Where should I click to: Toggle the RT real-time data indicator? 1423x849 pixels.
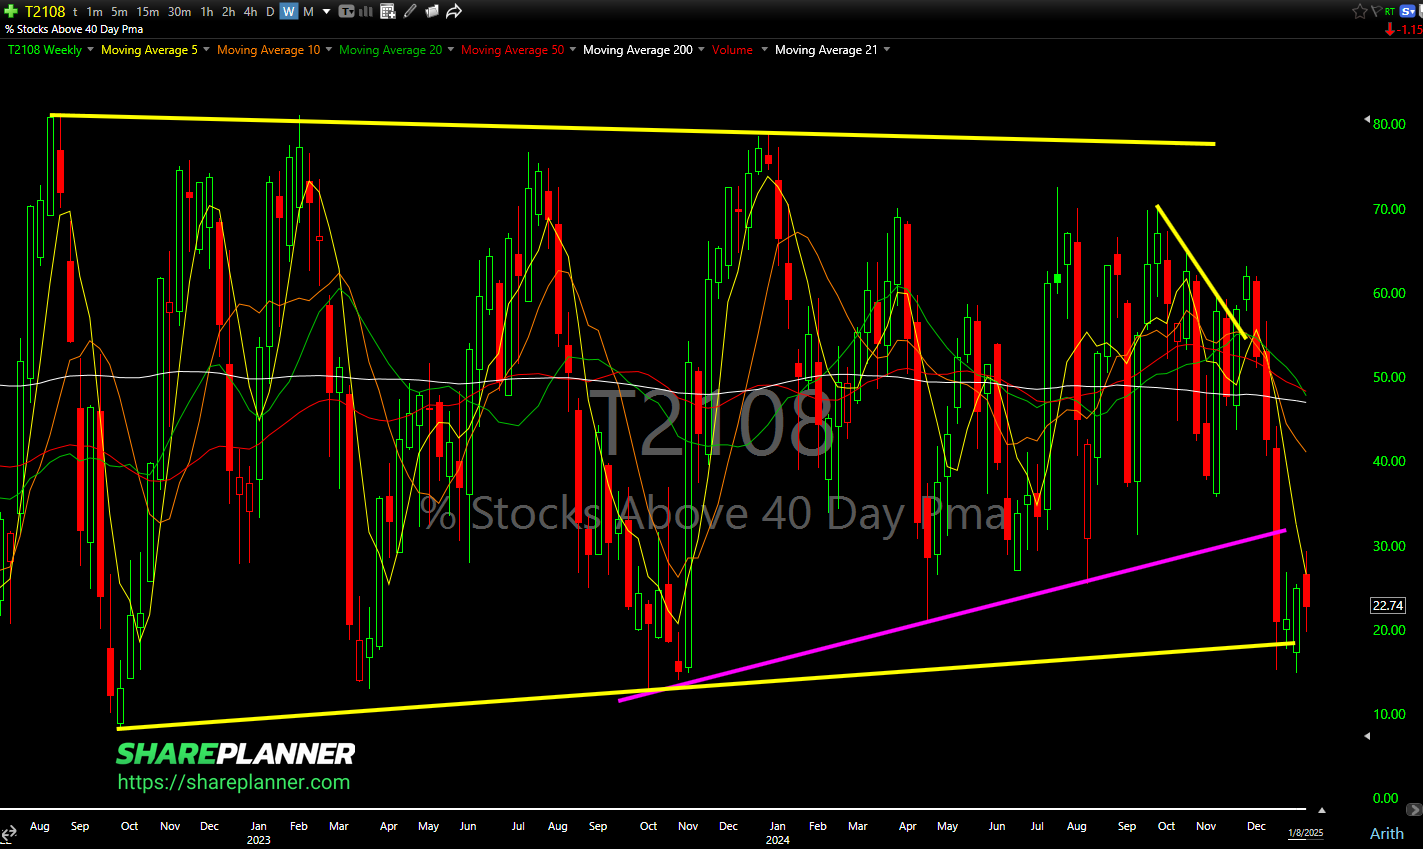1391,12
